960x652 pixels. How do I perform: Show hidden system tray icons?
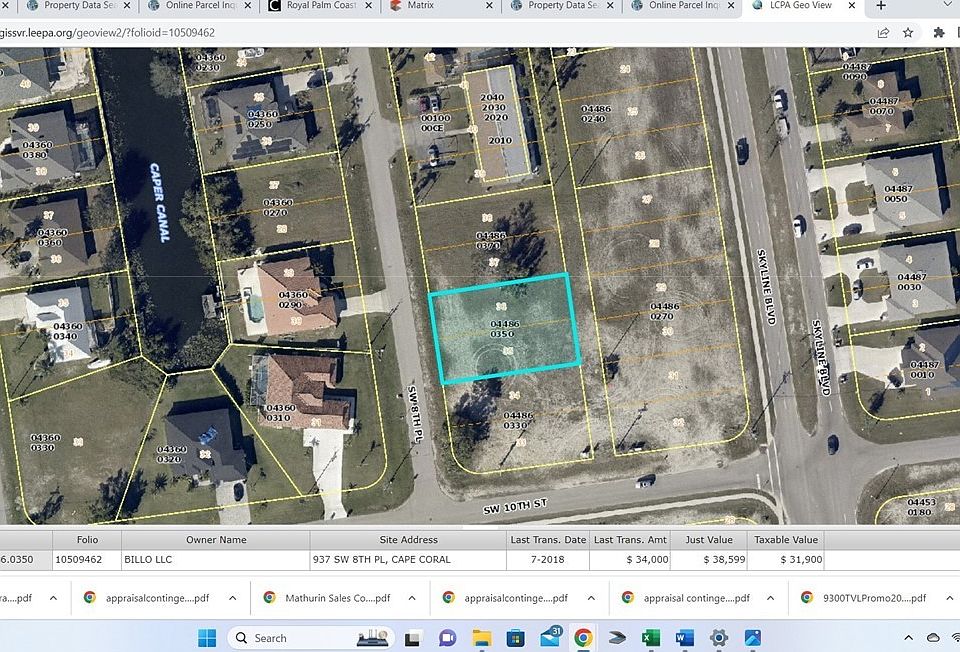pos(908,638)
